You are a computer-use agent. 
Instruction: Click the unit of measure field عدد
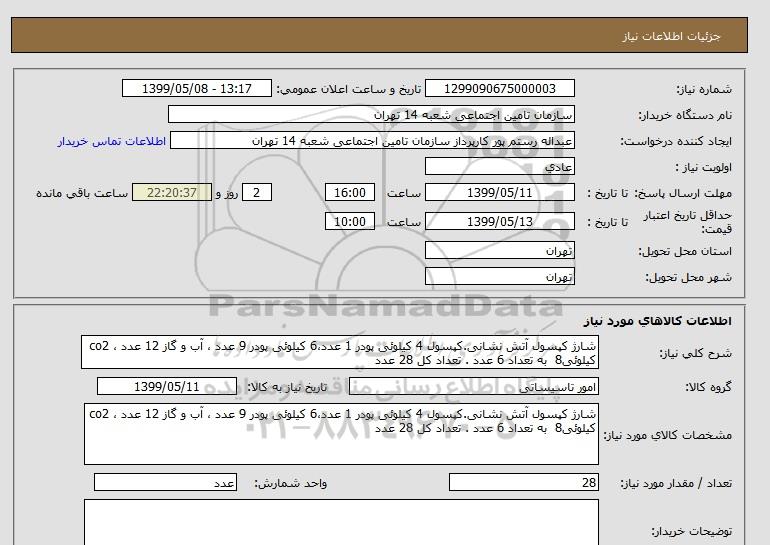pyautogui.click(x=165, y=482)
